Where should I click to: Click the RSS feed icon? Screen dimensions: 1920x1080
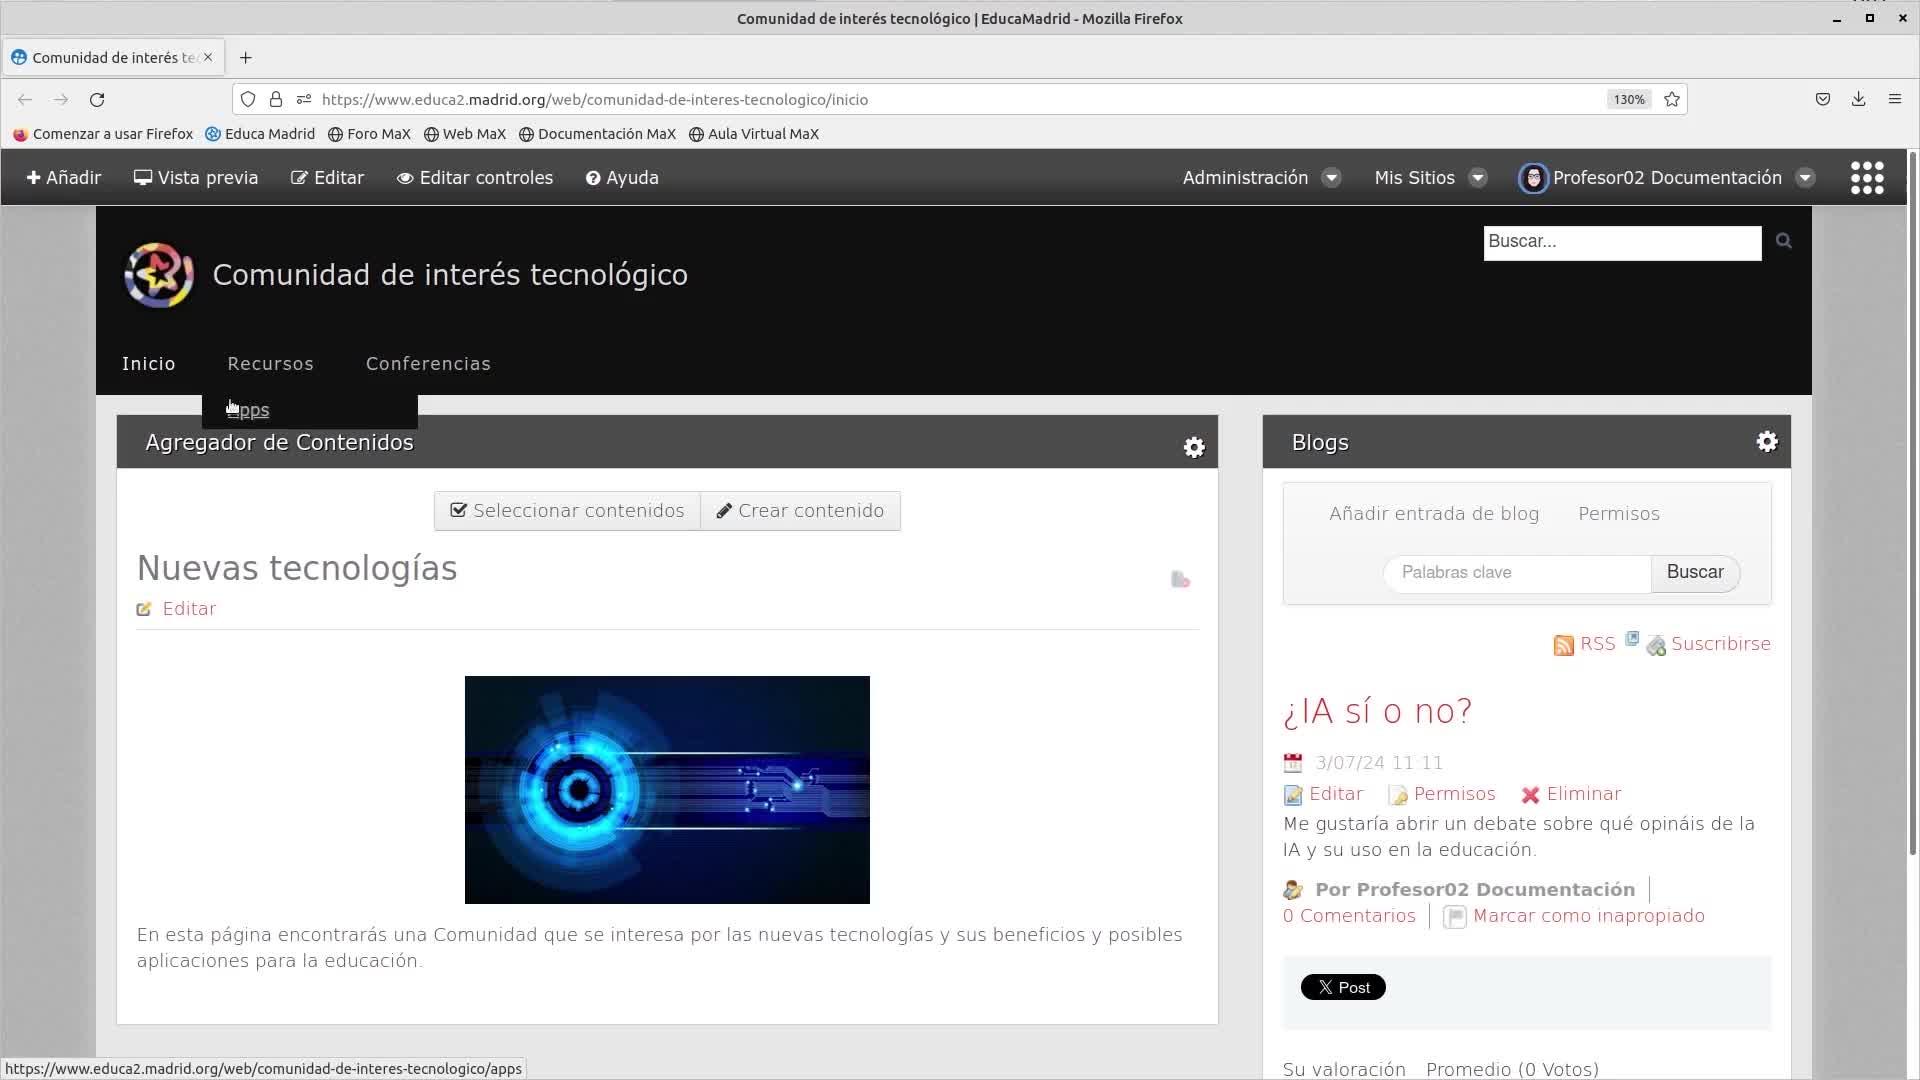coord(1563,645)
